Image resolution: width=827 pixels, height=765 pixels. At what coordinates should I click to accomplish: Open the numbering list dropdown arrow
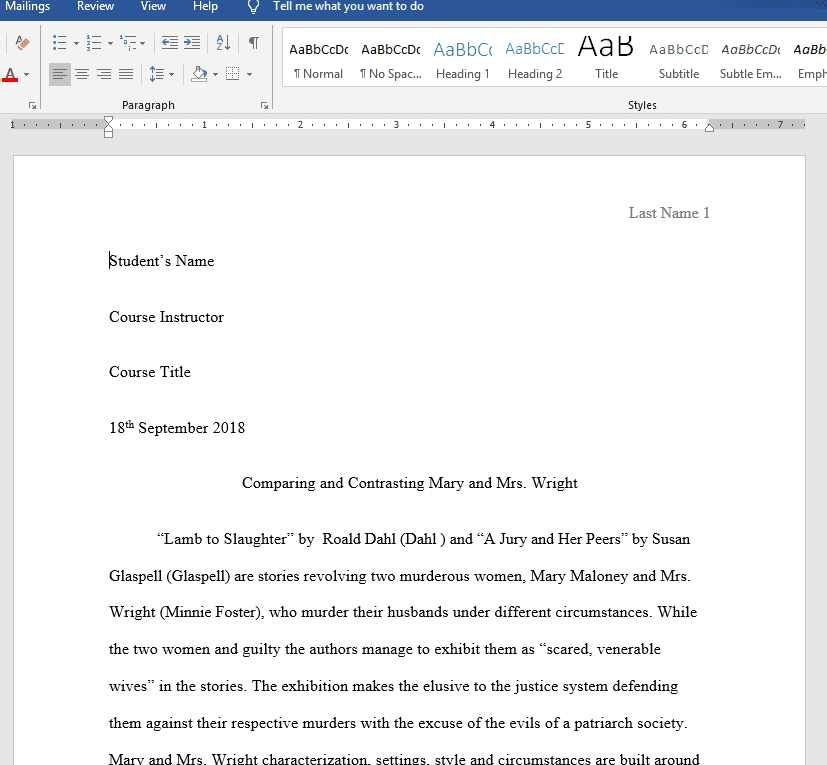109,43
